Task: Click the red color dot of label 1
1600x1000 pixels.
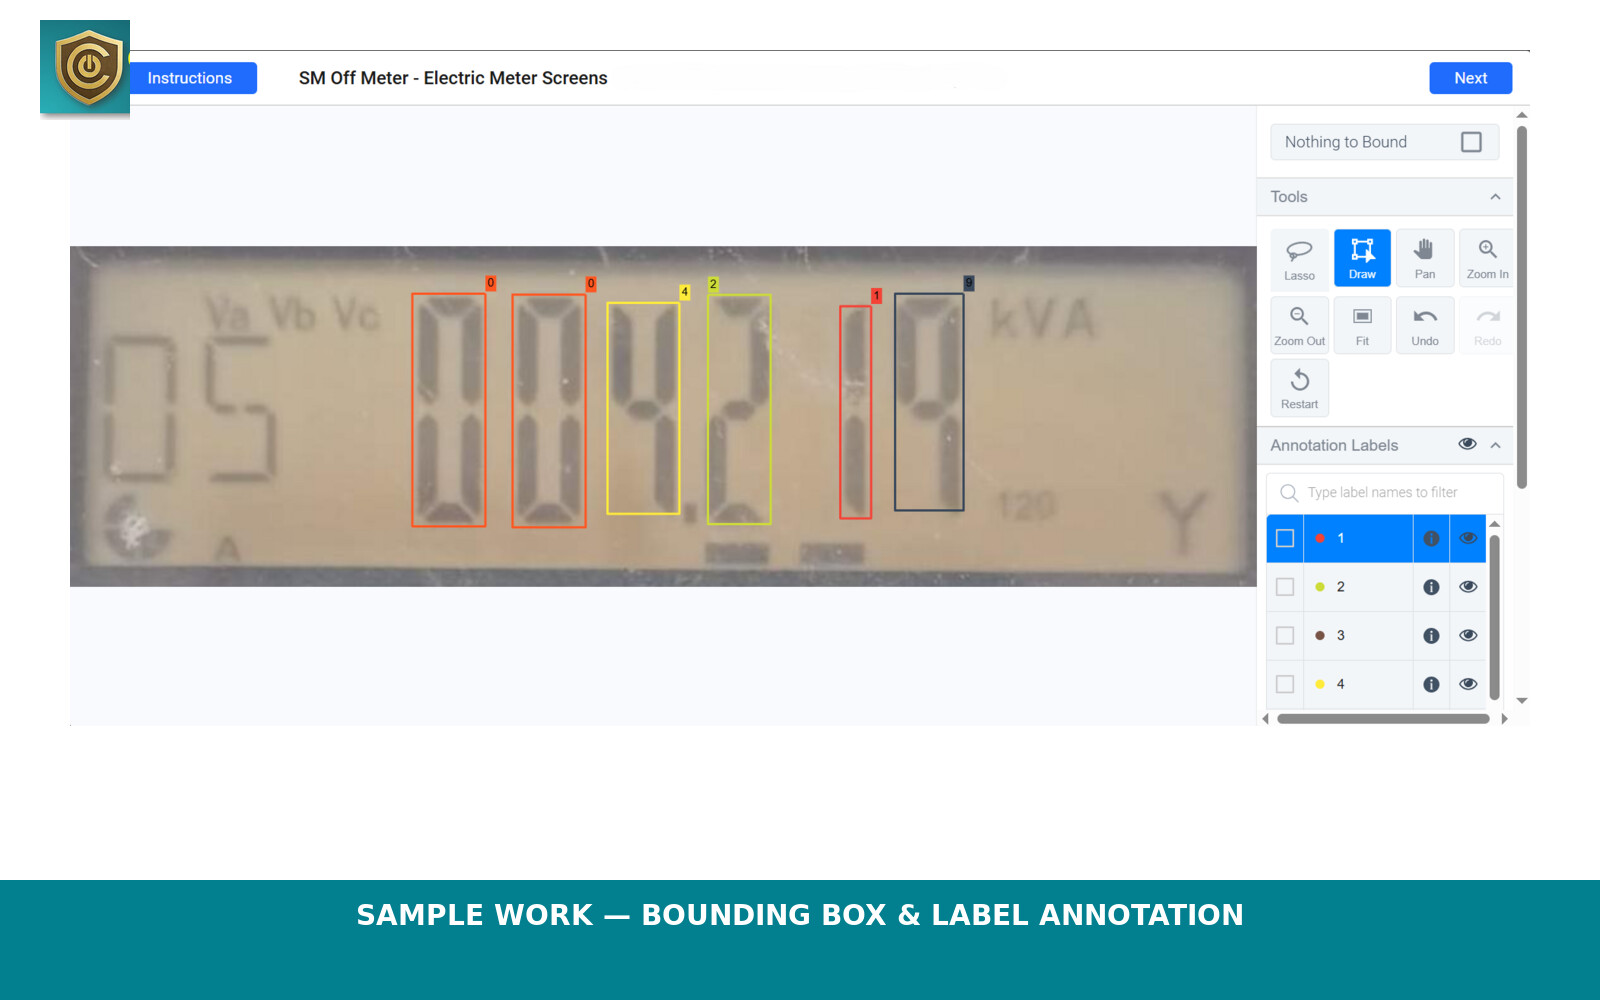Action: (x=1320, y=538)
